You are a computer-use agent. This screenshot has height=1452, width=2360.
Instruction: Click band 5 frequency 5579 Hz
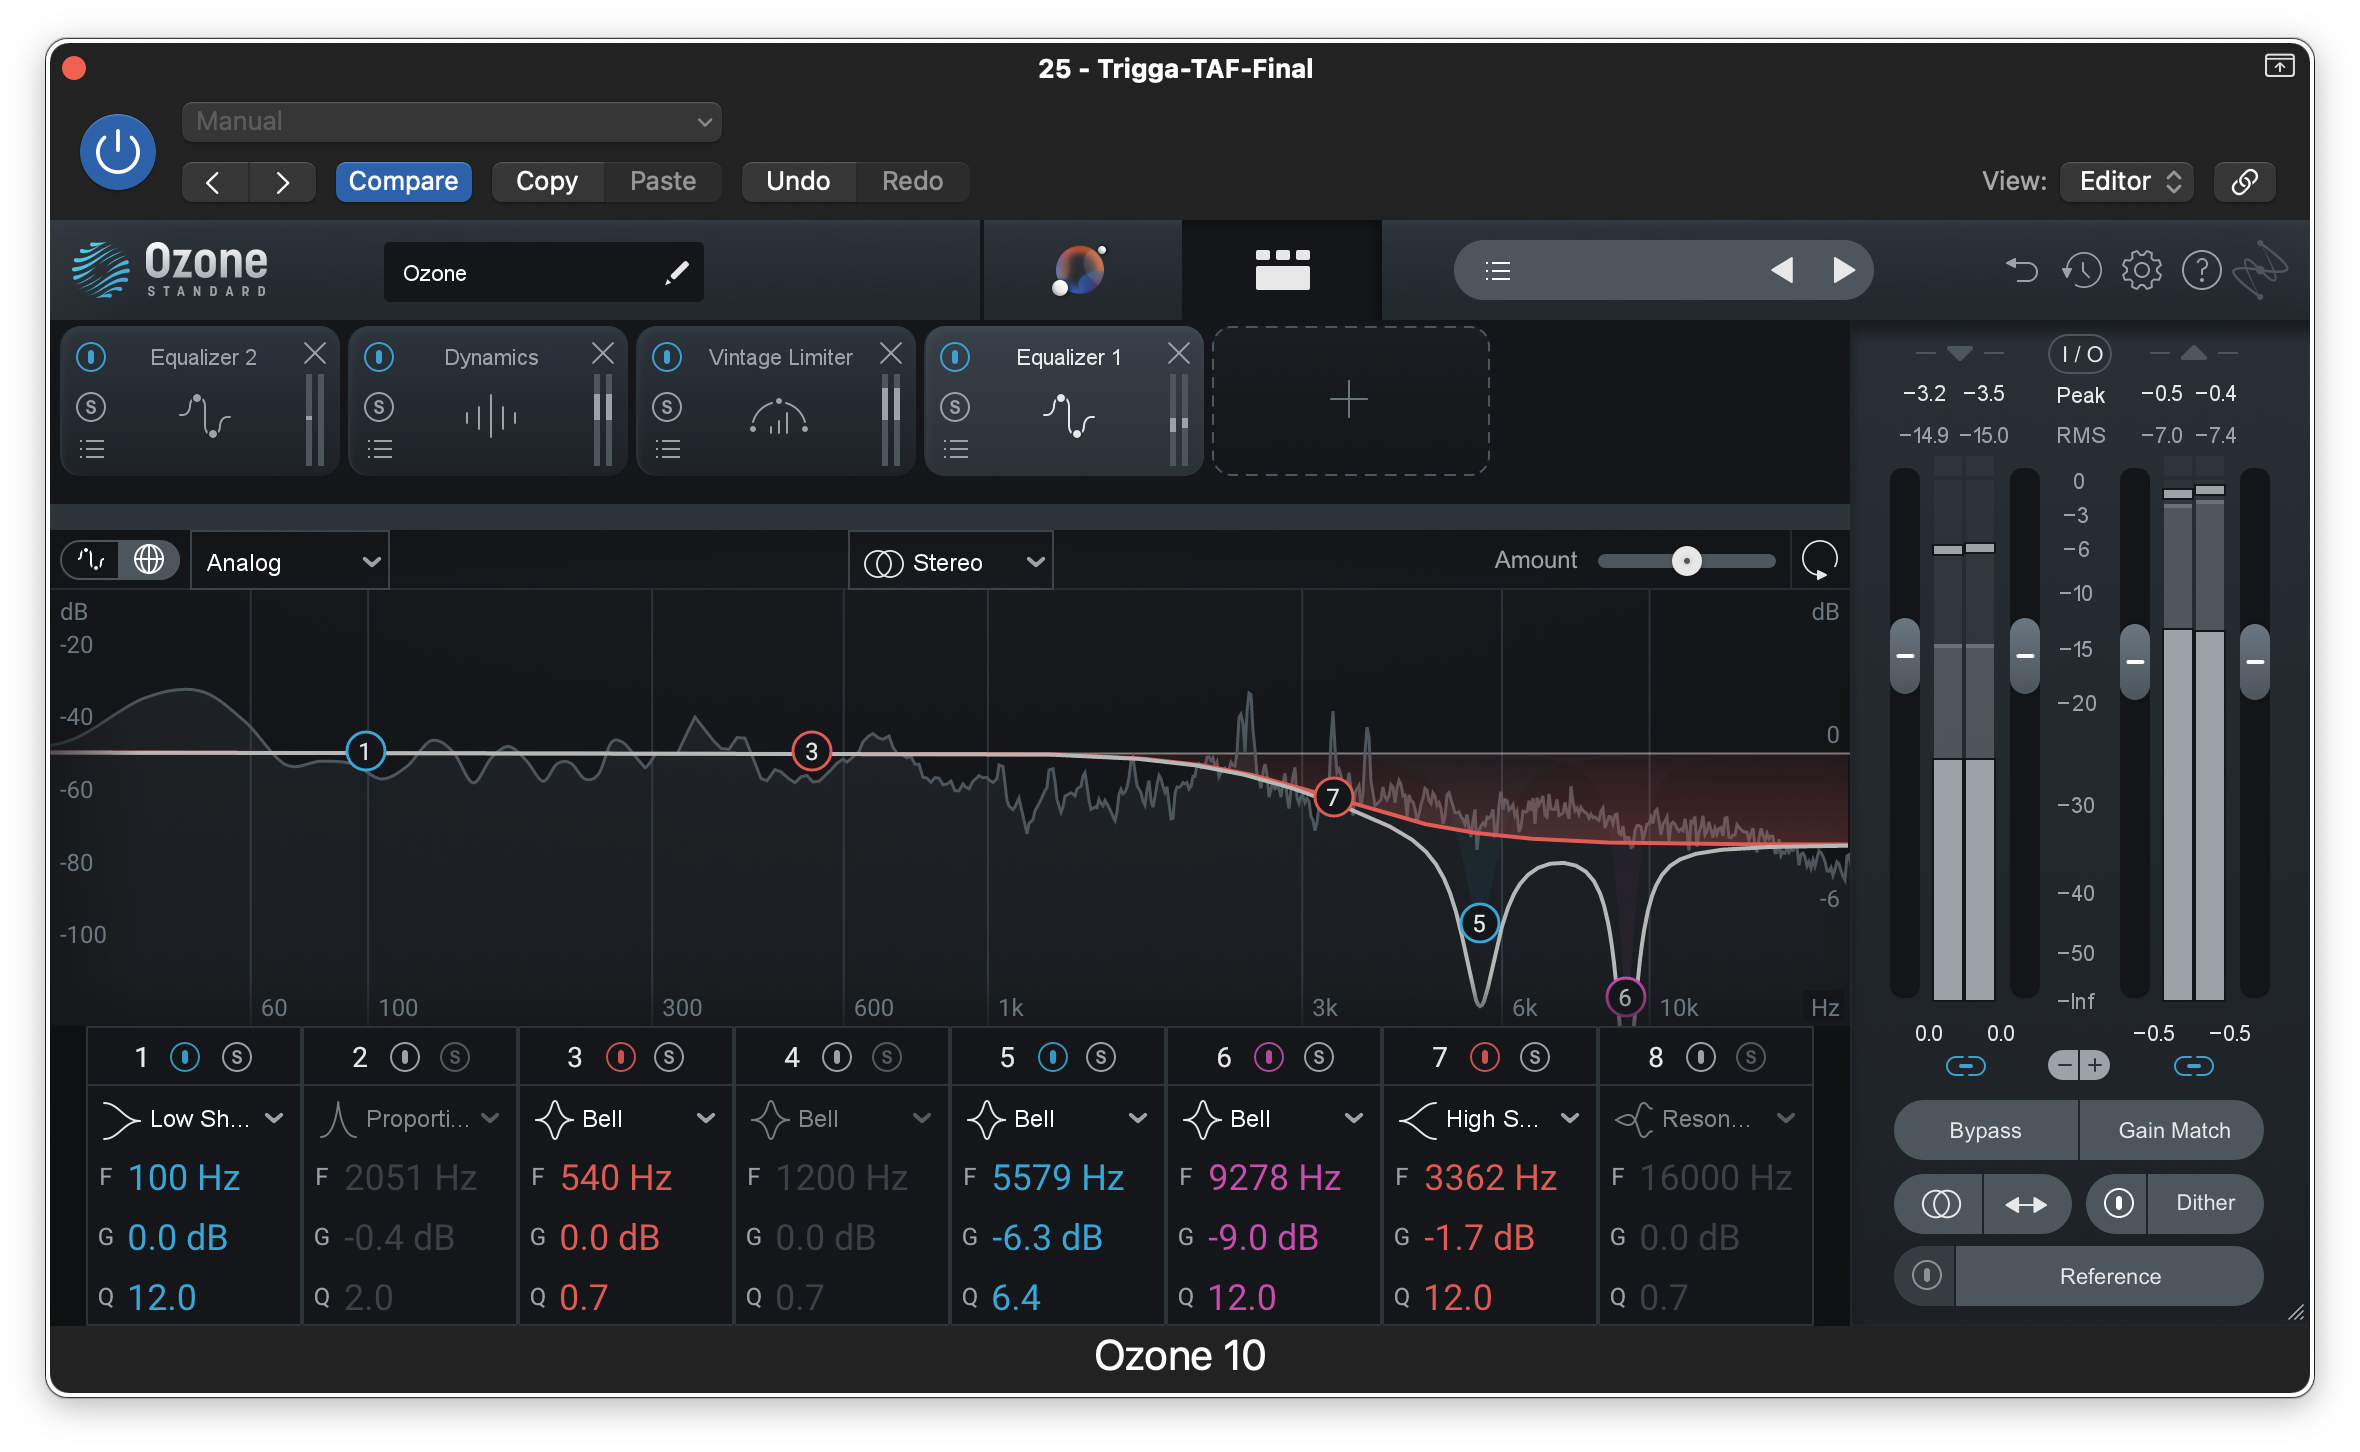[1058, 1178]
